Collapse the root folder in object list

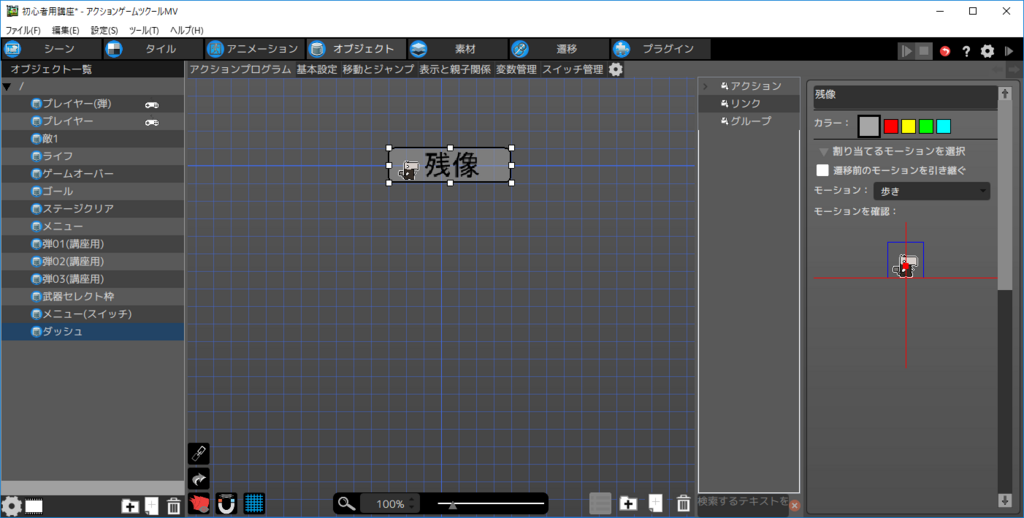[x=7, y=86]
